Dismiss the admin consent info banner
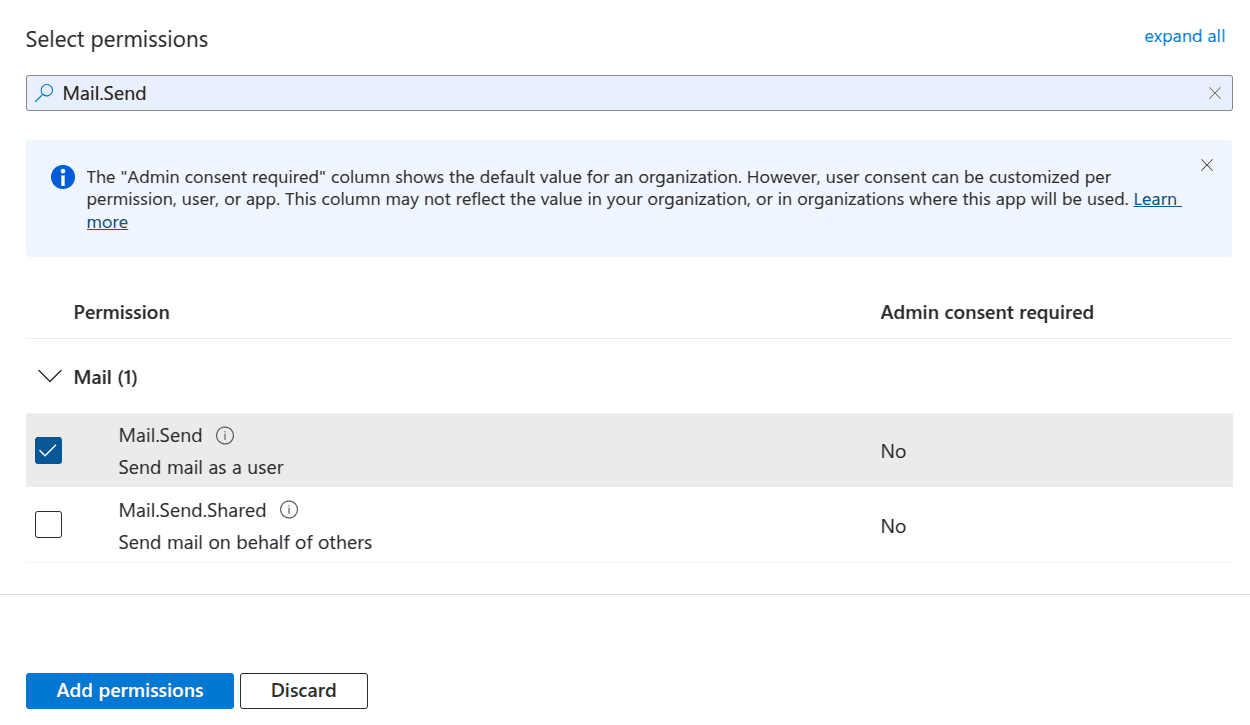1250x725 pixels. pyautogui.click(x=1207, y=165)
